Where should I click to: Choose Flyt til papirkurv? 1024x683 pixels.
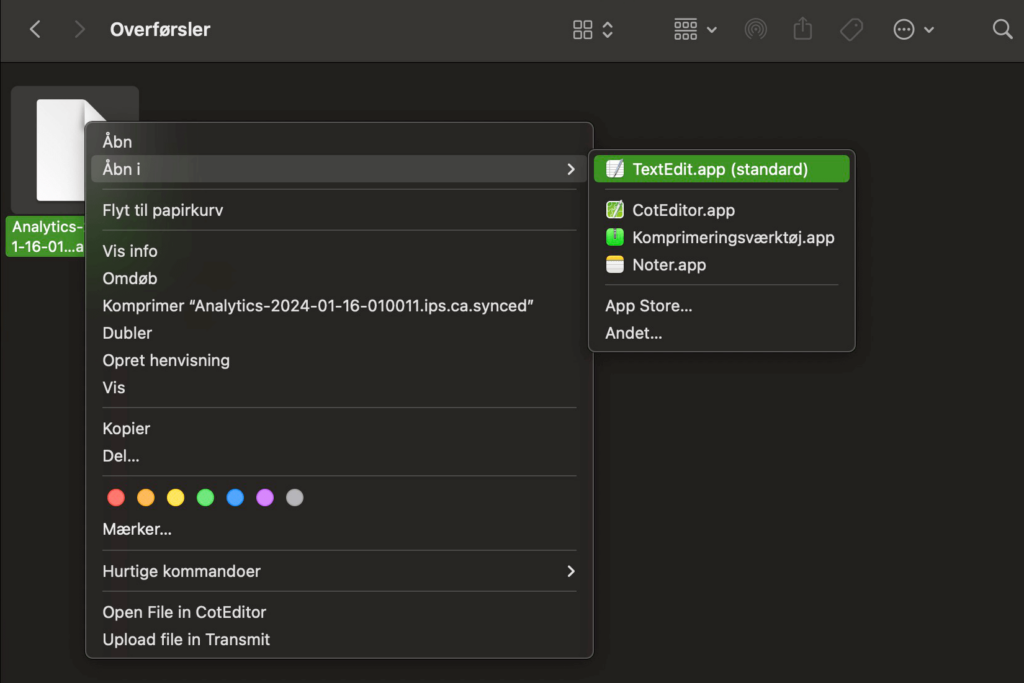[339, 210]
